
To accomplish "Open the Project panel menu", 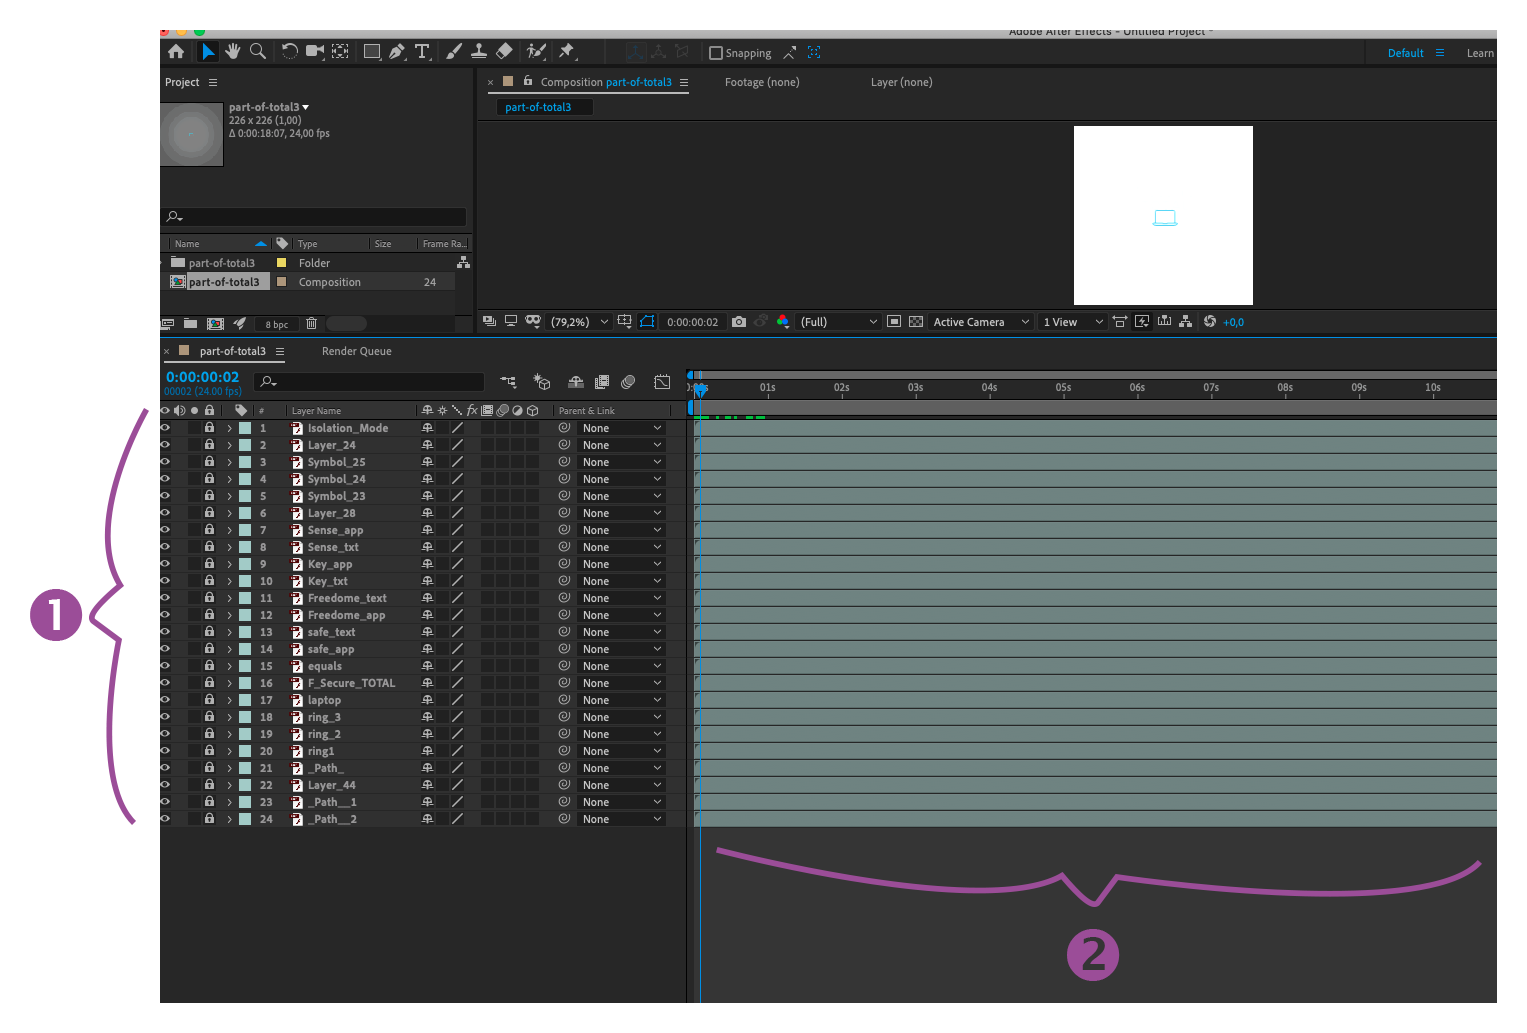I will point(213,82).
